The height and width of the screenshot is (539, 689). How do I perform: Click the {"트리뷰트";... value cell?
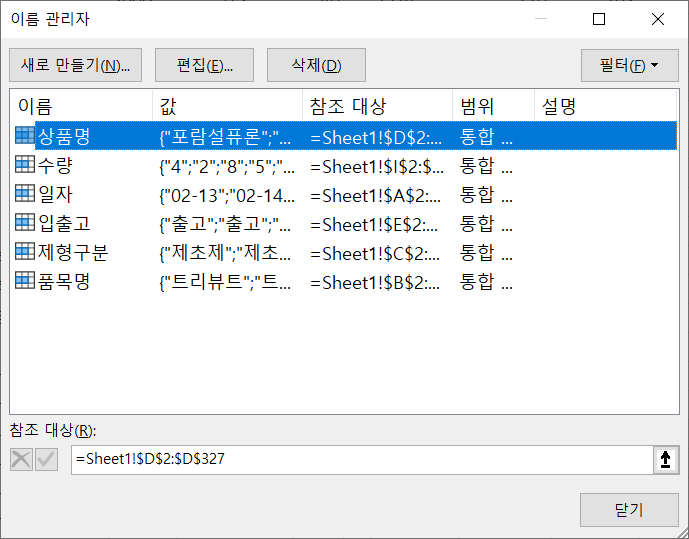click(x=225, y=282)
